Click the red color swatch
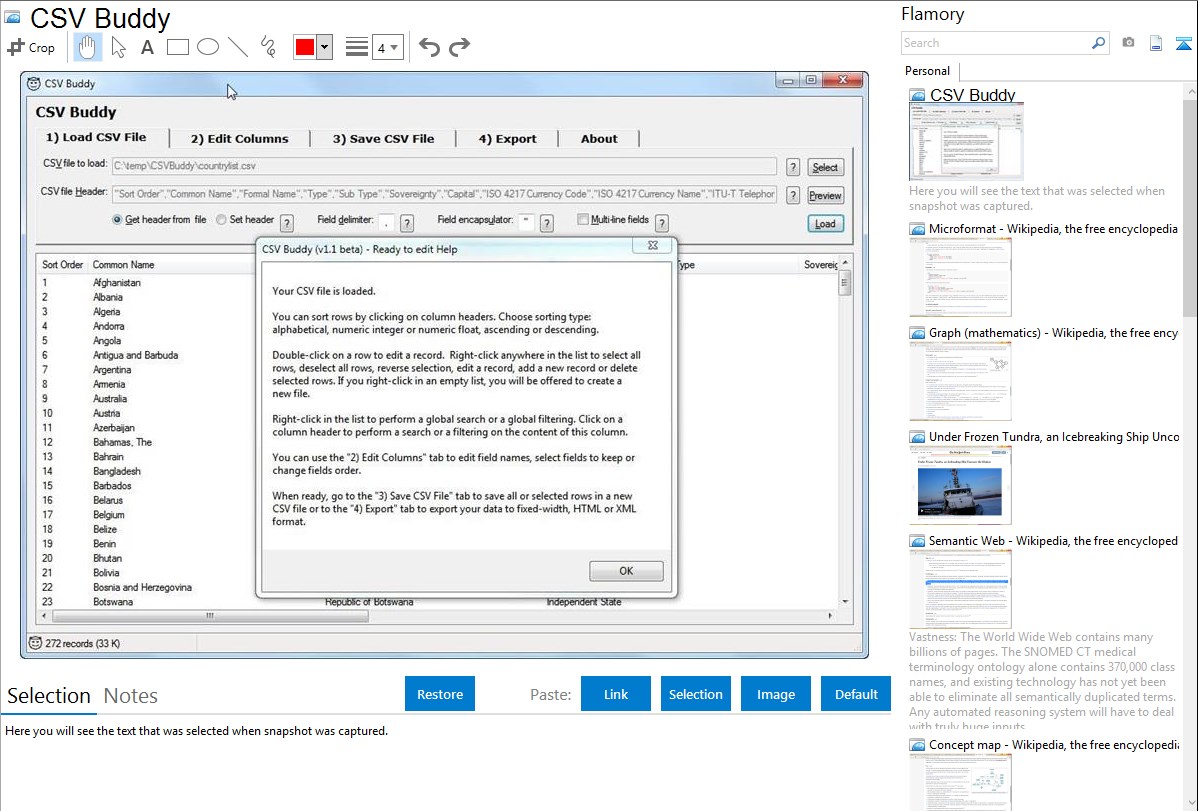The width and height of the screenshot is (1198, 811). 305,47
